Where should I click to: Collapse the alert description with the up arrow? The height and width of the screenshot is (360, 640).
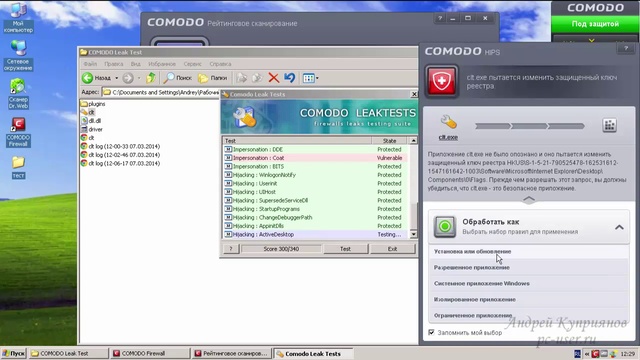(529, 200)
